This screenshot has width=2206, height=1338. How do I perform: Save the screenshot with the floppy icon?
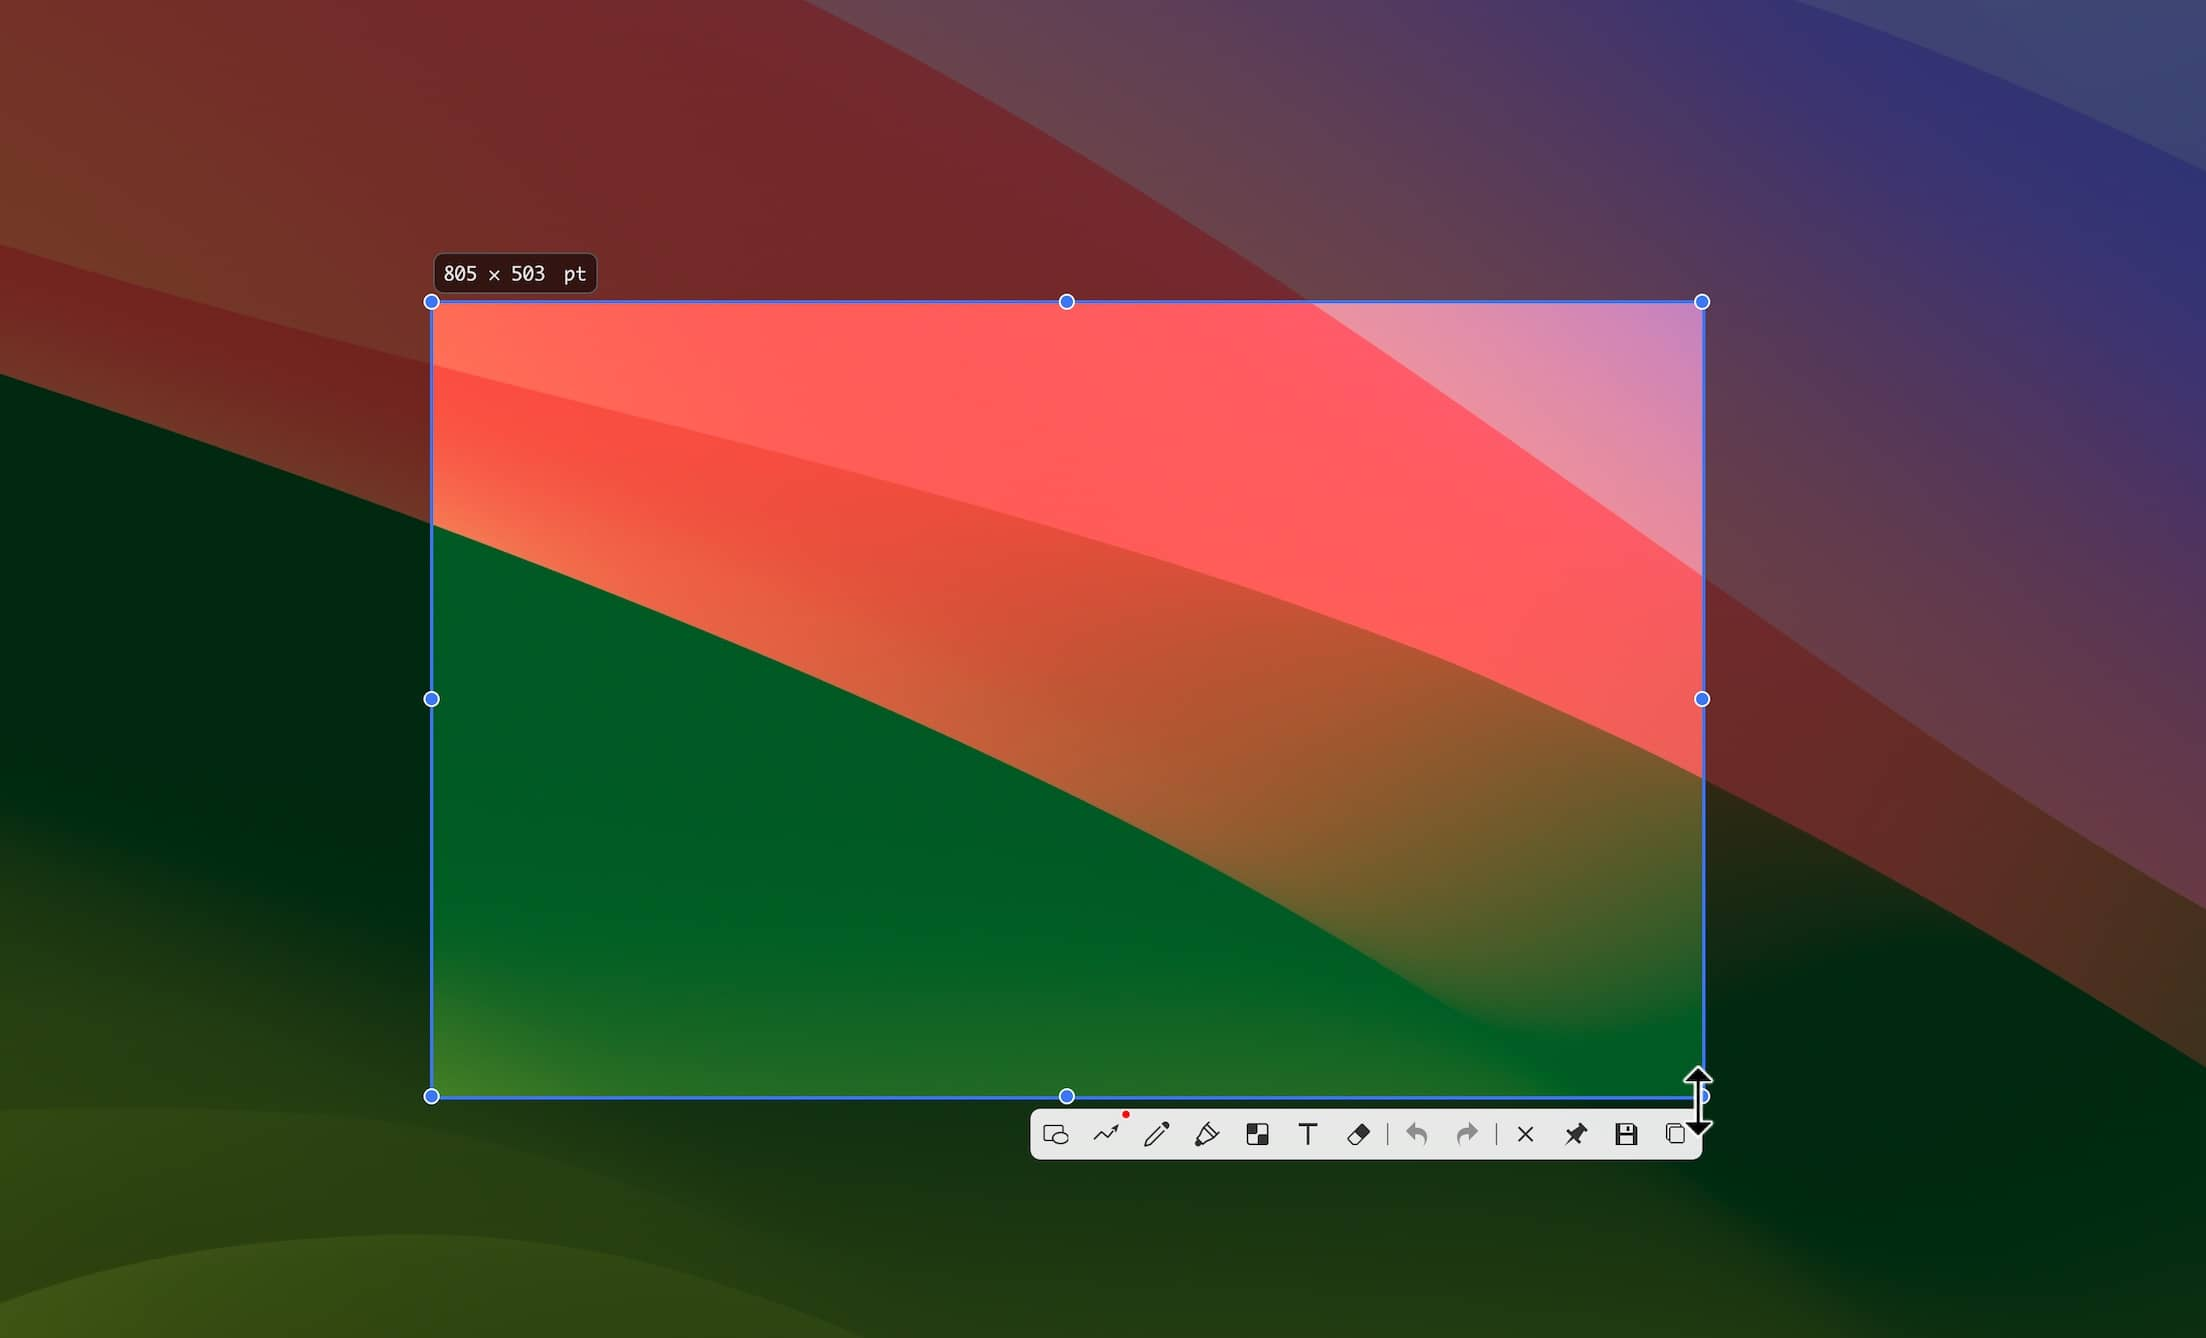pos(1626,1134)
